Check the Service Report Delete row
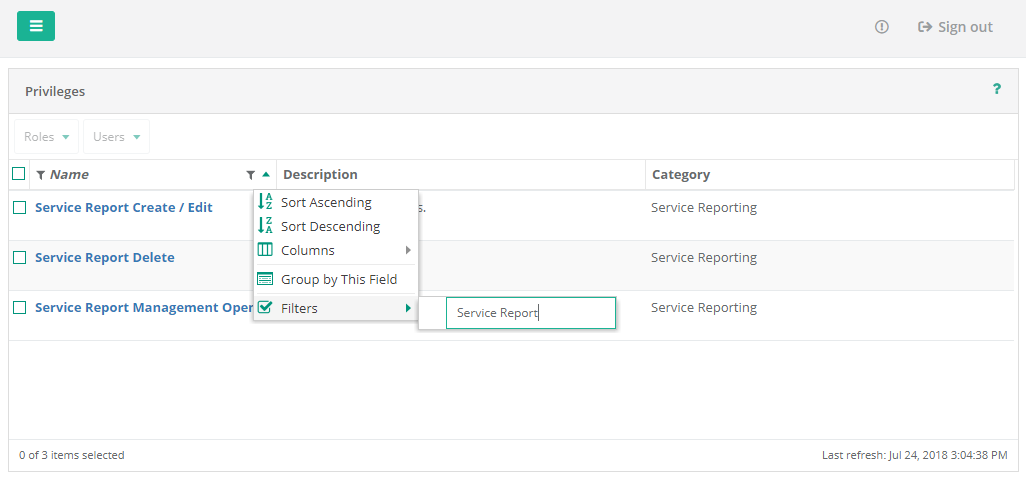 20,258
